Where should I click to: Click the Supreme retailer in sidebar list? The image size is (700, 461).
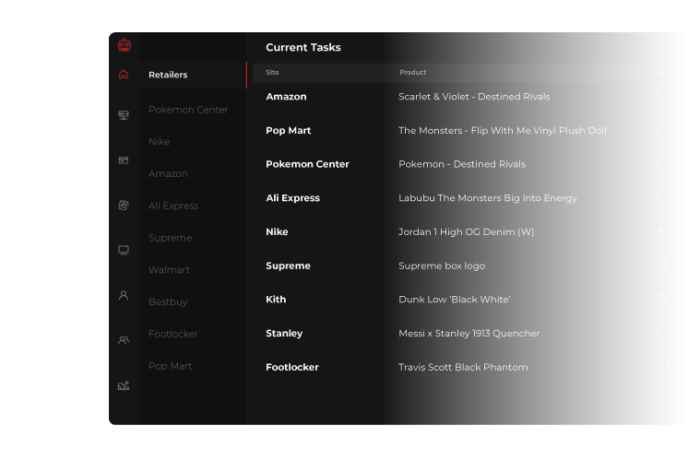170,238
